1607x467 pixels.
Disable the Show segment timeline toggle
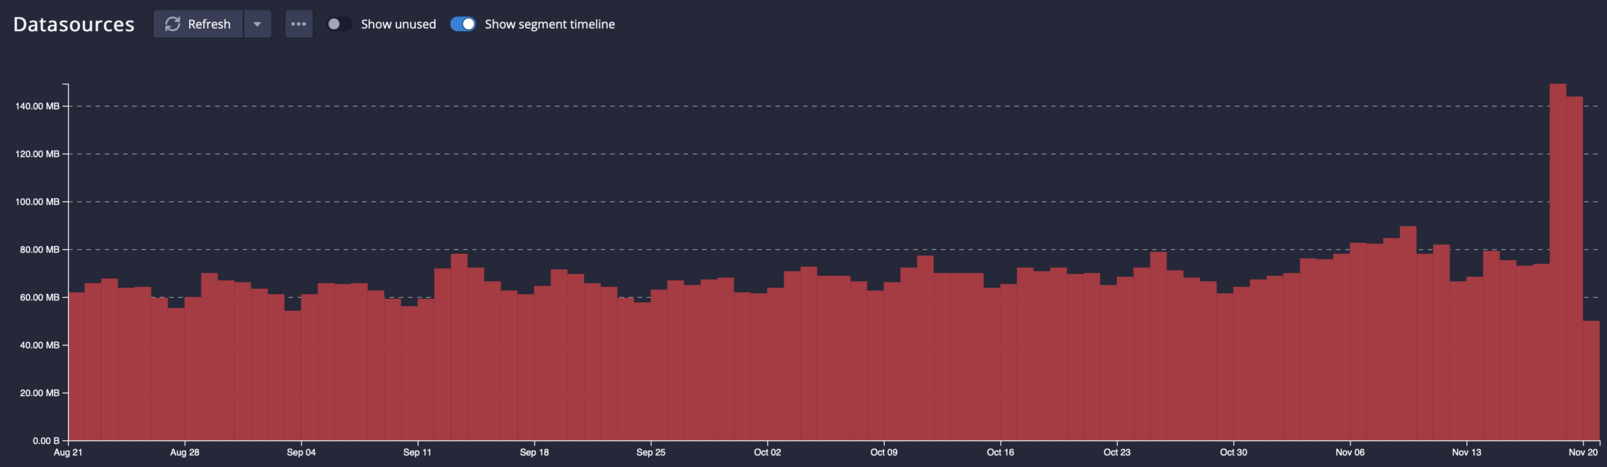463,24
